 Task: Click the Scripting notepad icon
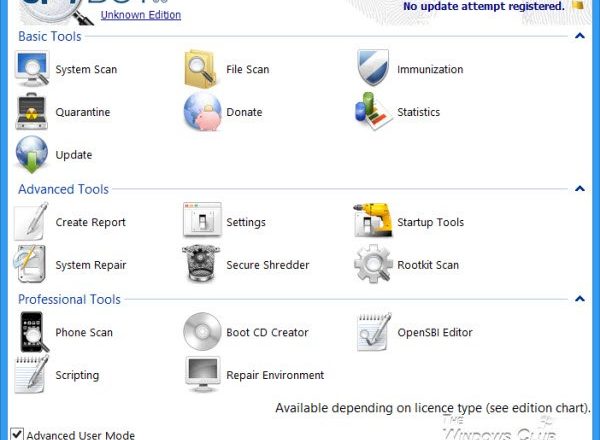click(x=32, y=374)
